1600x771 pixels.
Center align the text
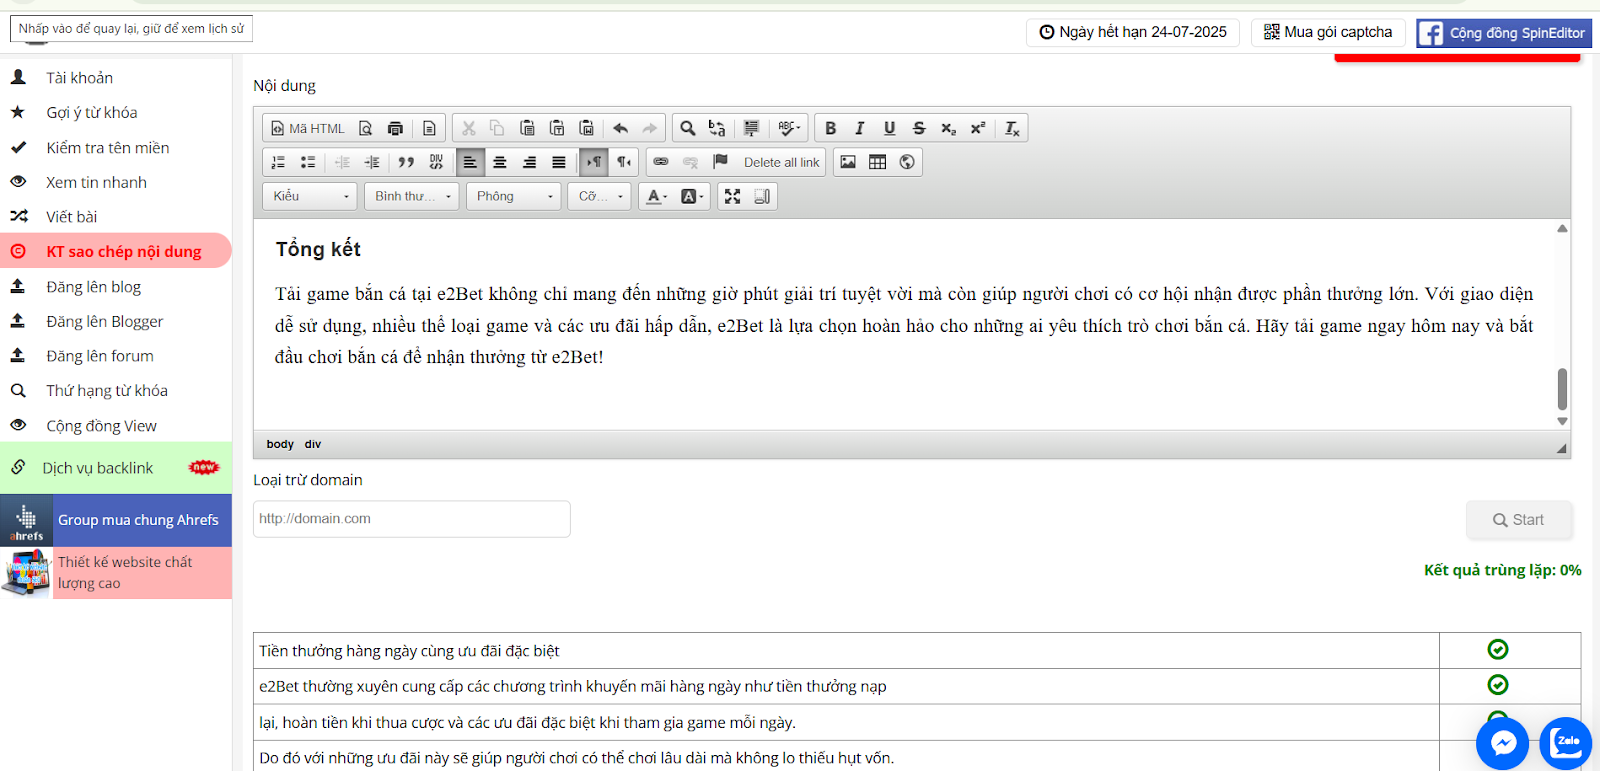point(500,162)
